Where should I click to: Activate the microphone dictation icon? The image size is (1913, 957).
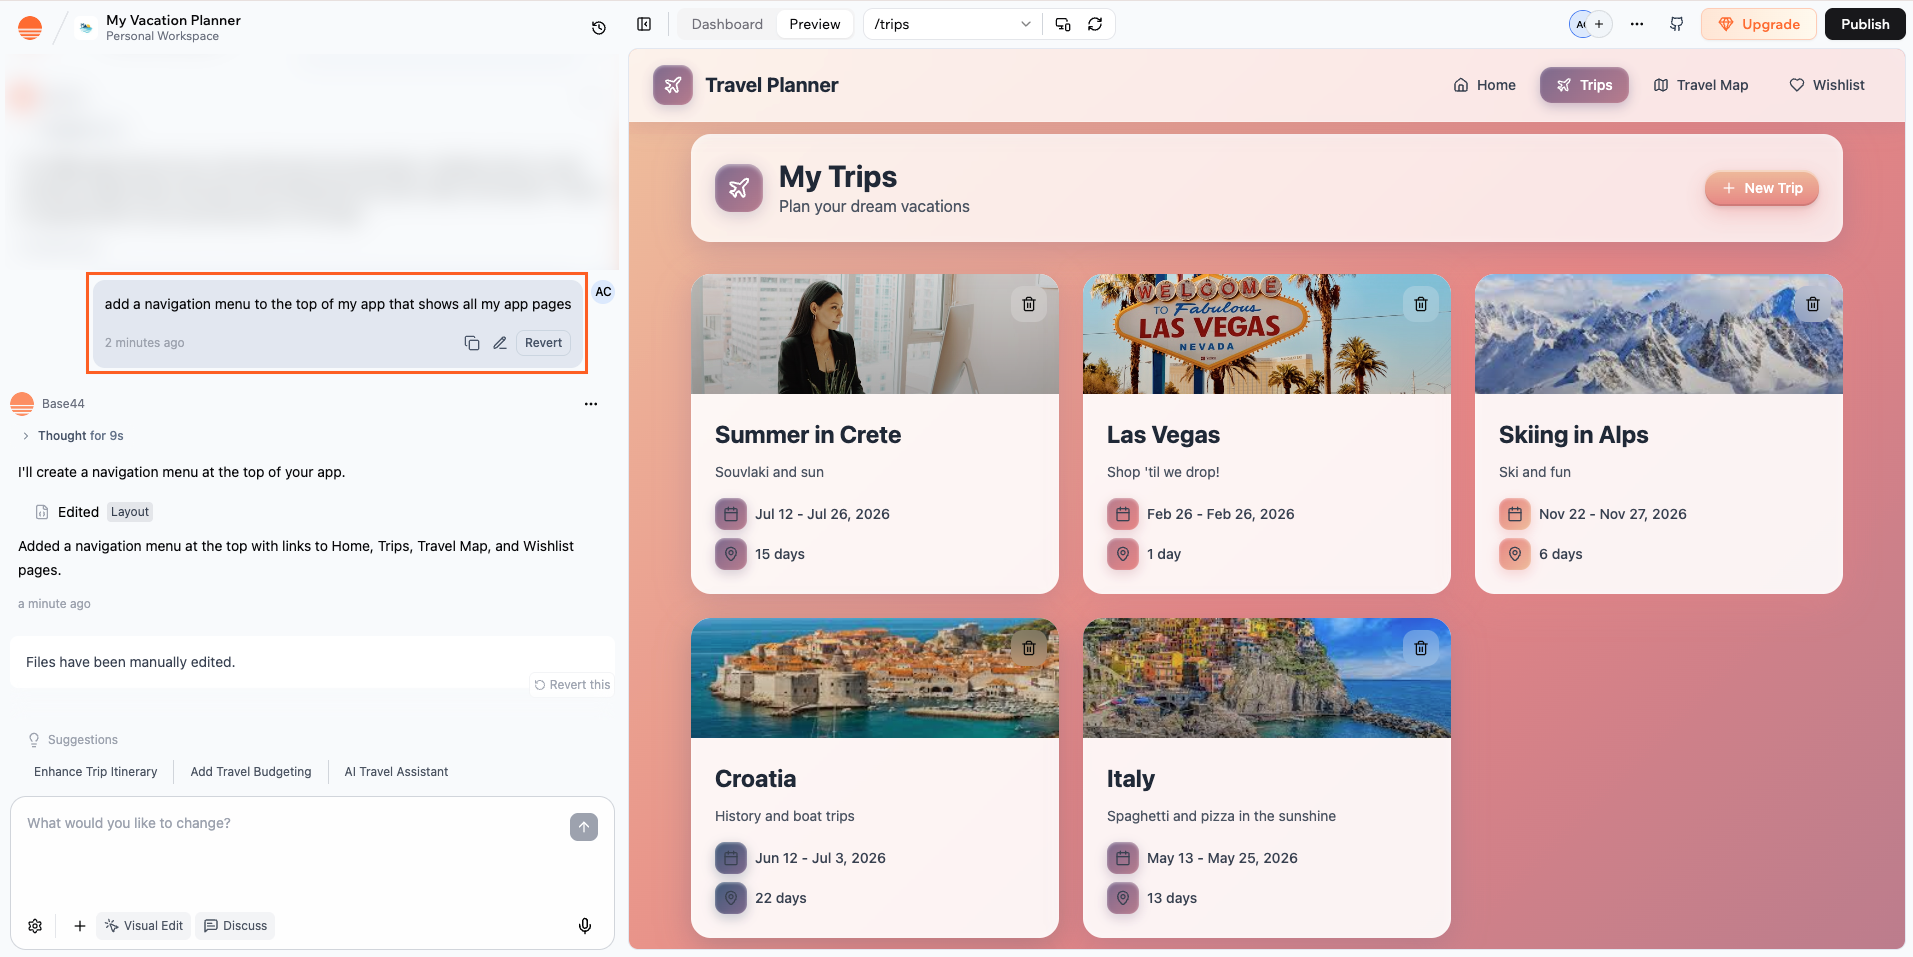coord(585,925)
